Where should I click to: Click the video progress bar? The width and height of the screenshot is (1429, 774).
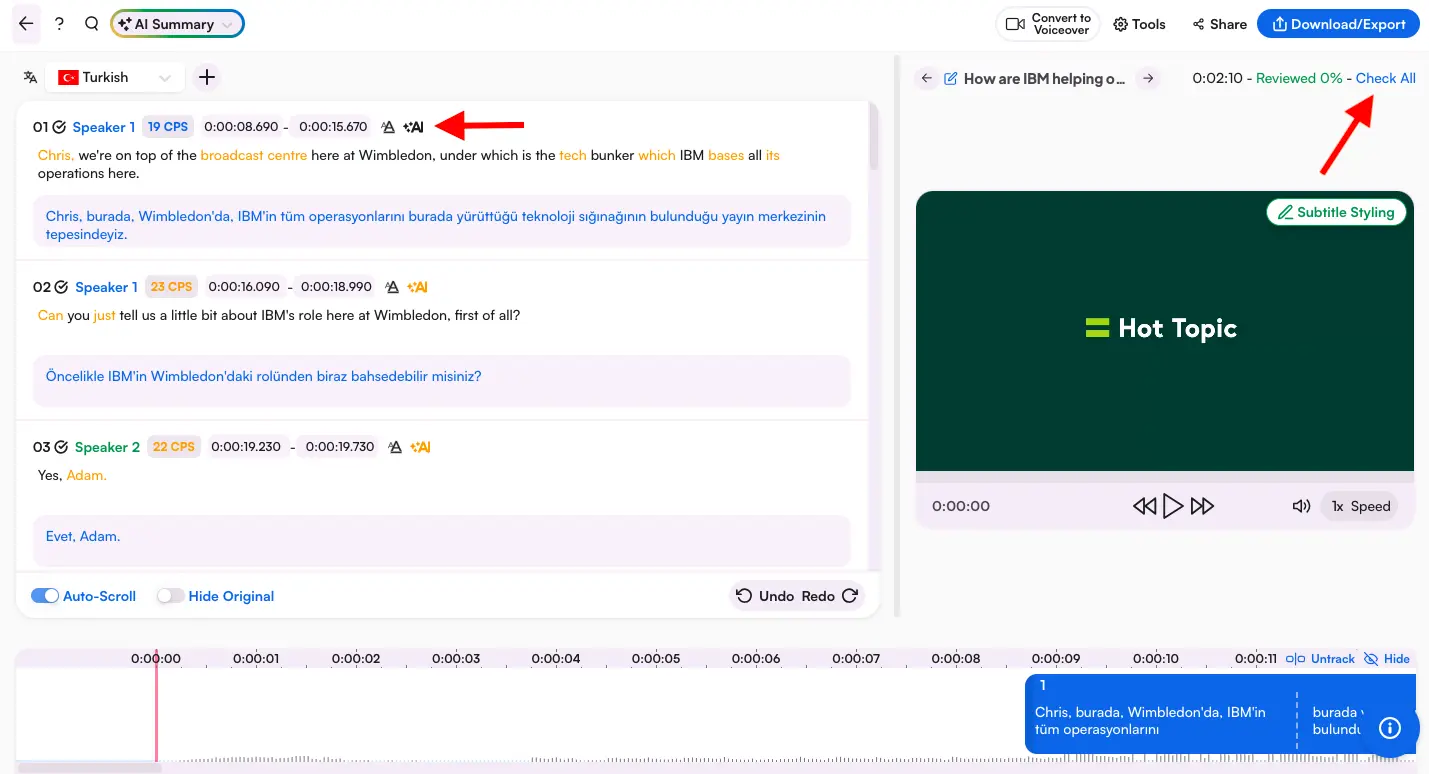pyautogui.click(x=1165, y=478)
